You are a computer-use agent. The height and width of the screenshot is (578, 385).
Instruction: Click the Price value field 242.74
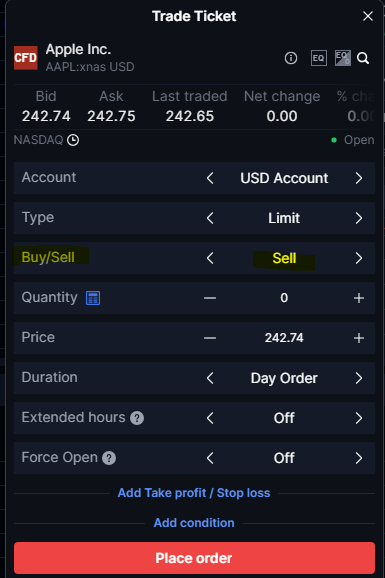[x=284, y=338]
